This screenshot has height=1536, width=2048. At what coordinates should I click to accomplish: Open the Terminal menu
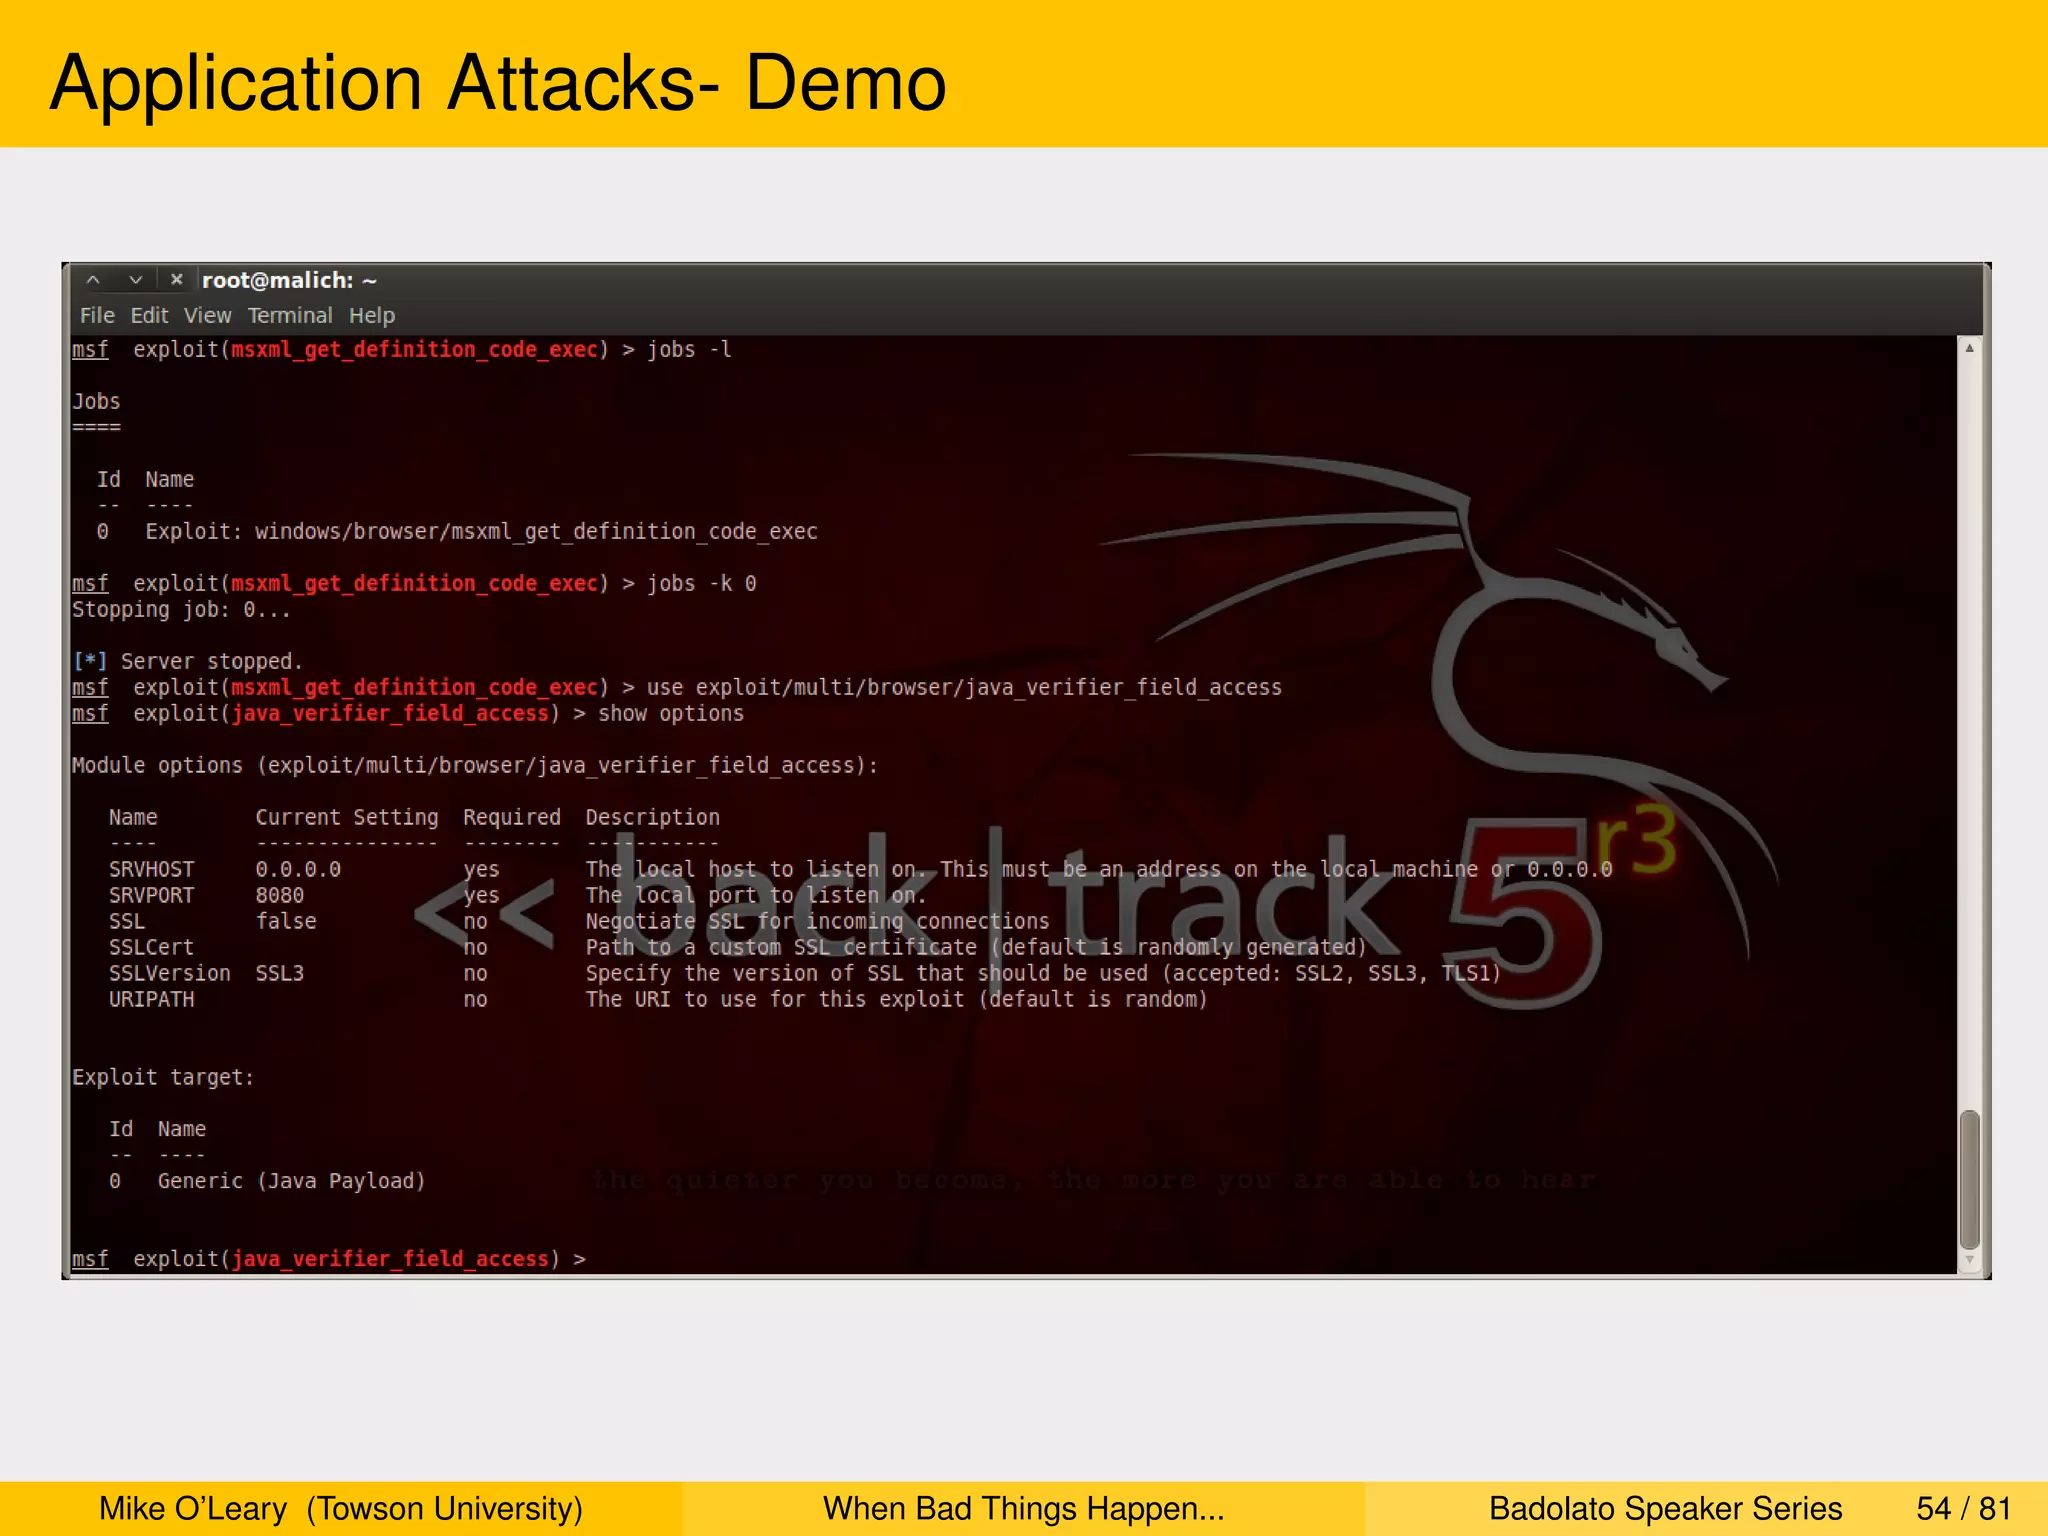pos(290,315)
